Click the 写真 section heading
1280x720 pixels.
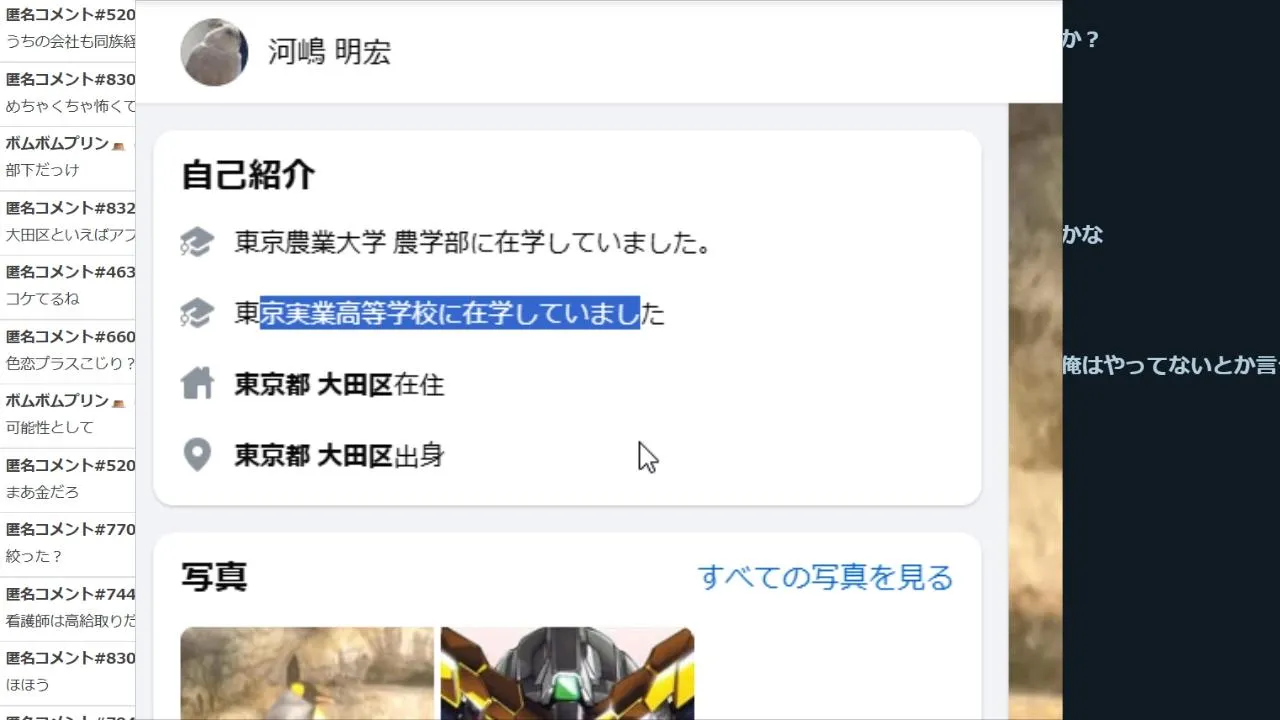[214, 577]
